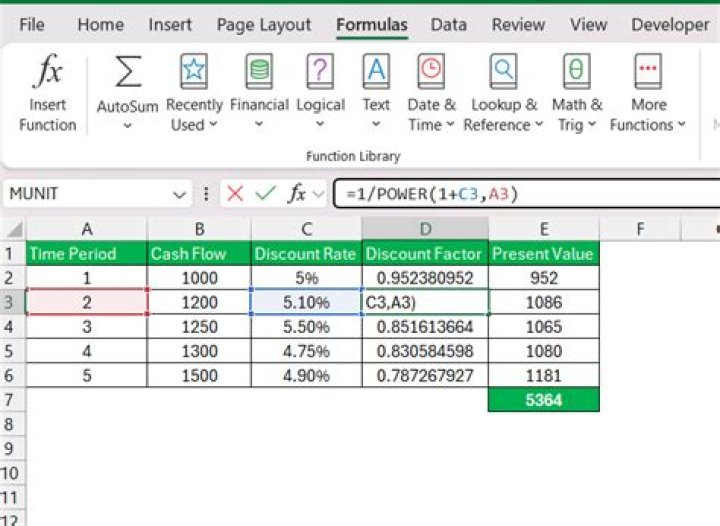Click the fx button in formula bar
Viewport: 720px width, 526px height.
click(297, 194)
